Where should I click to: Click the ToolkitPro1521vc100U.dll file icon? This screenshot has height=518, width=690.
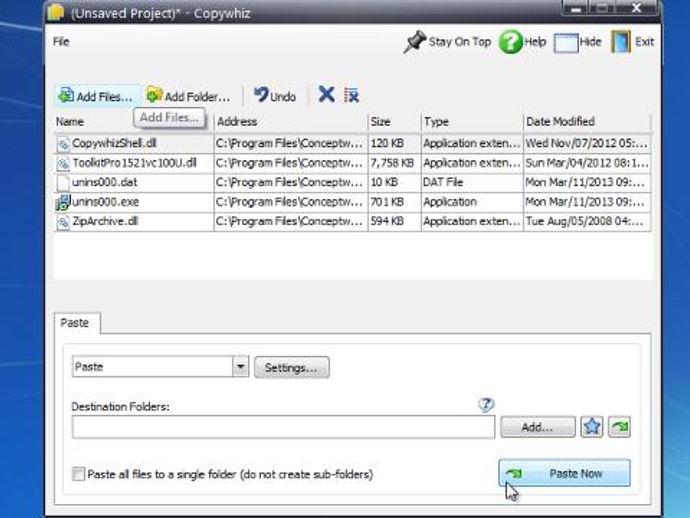[x=63, y=163]
